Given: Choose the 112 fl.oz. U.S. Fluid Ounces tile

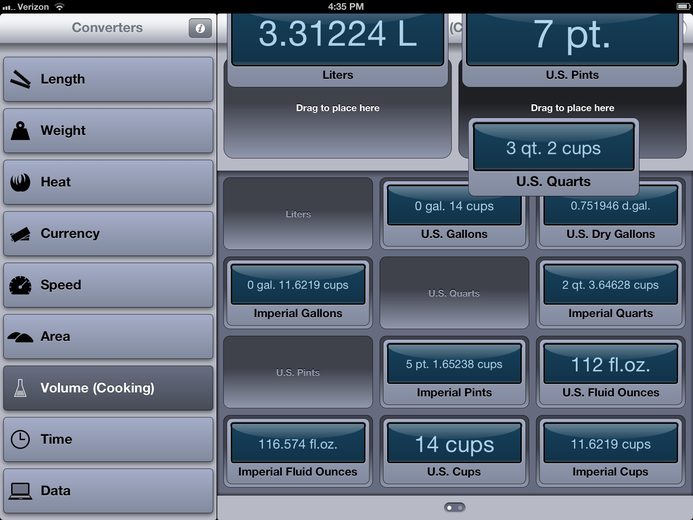Looking at the screenshot, I should 611,372.
